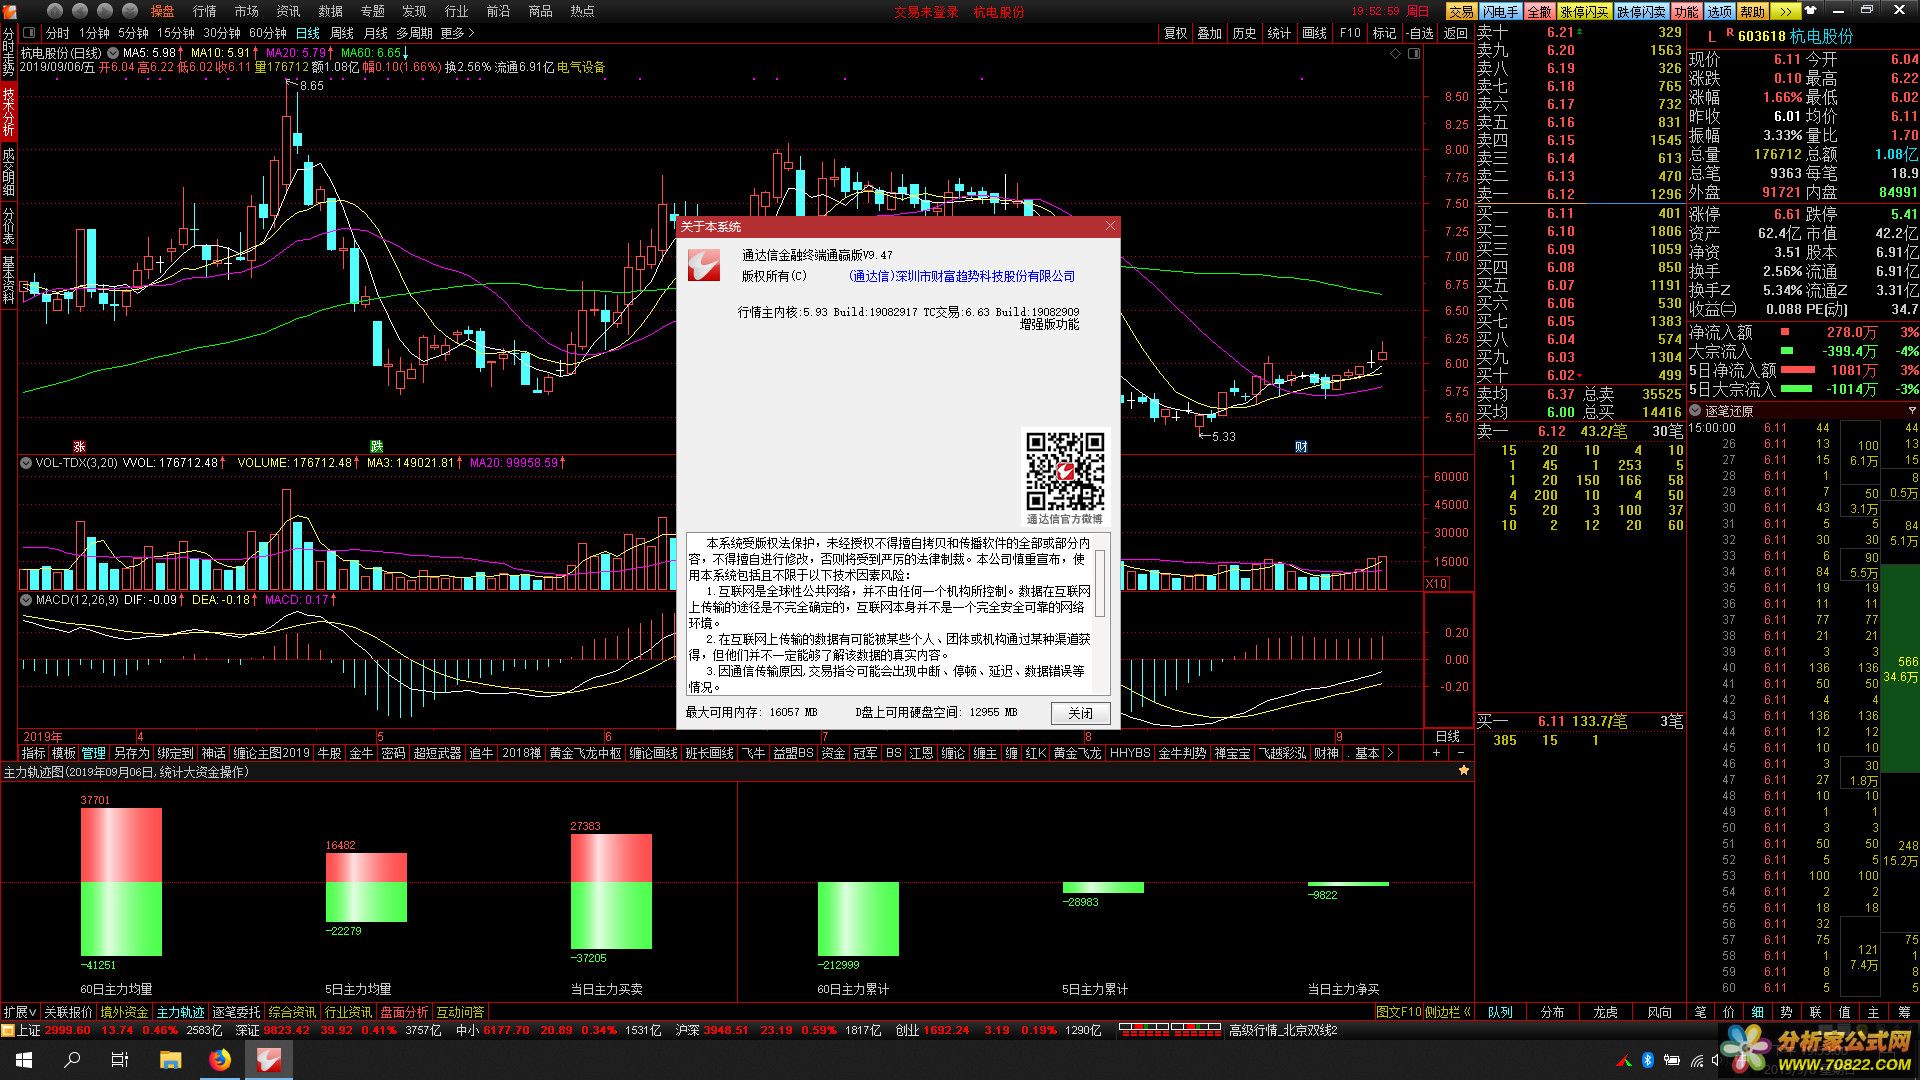
Task: Click the 画线 toolbar button
Action: (1315, 33)
